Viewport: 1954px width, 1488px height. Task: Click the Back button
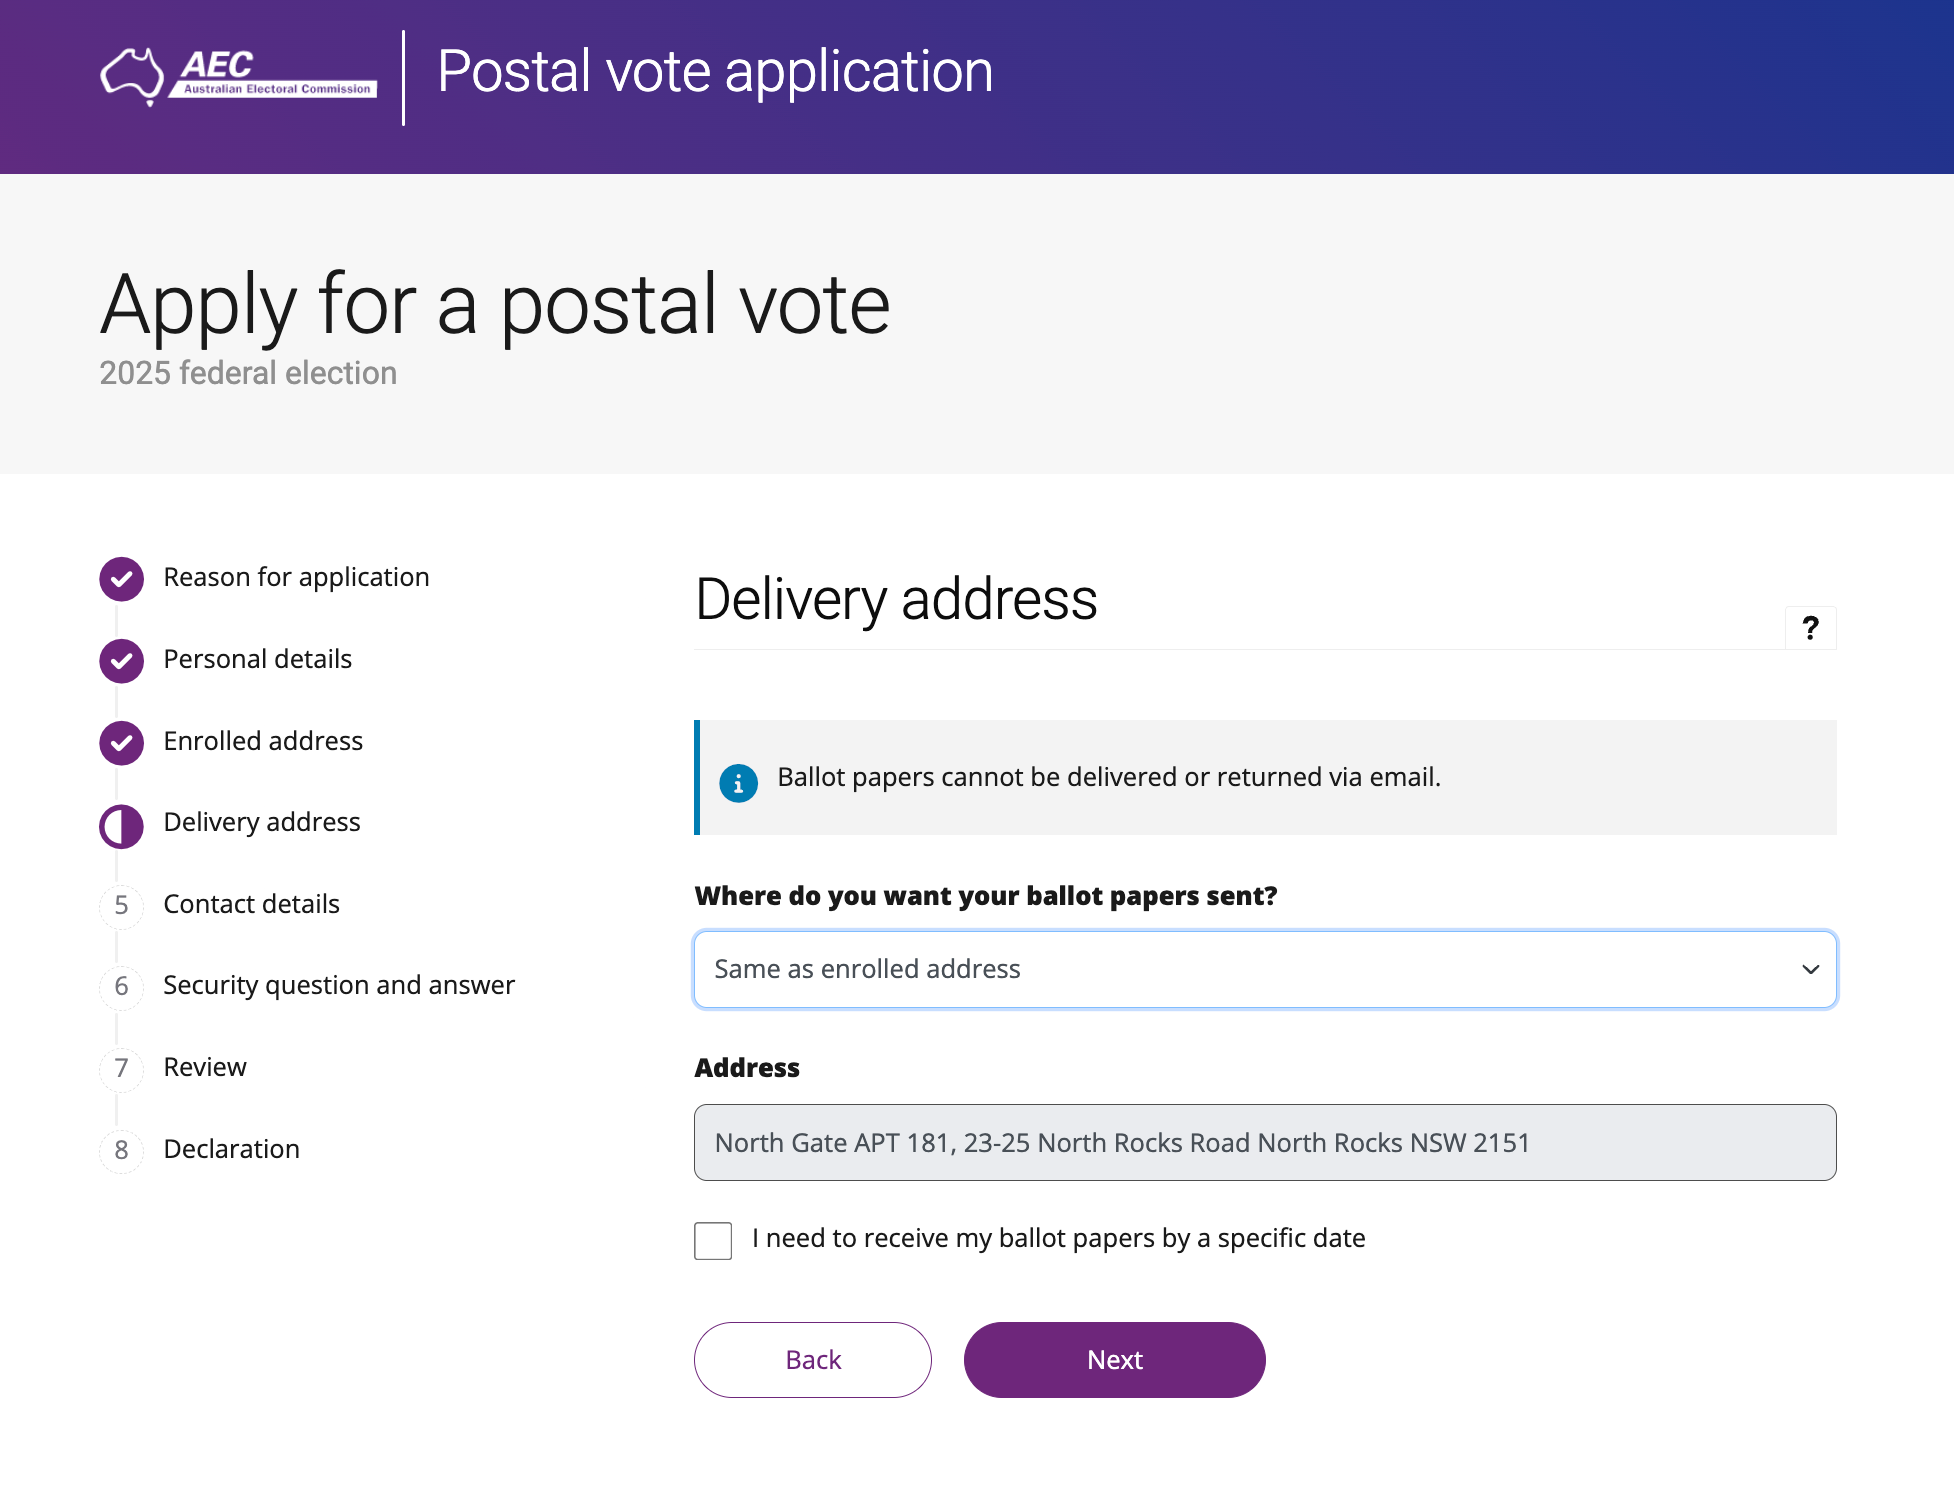(813, 1360)
